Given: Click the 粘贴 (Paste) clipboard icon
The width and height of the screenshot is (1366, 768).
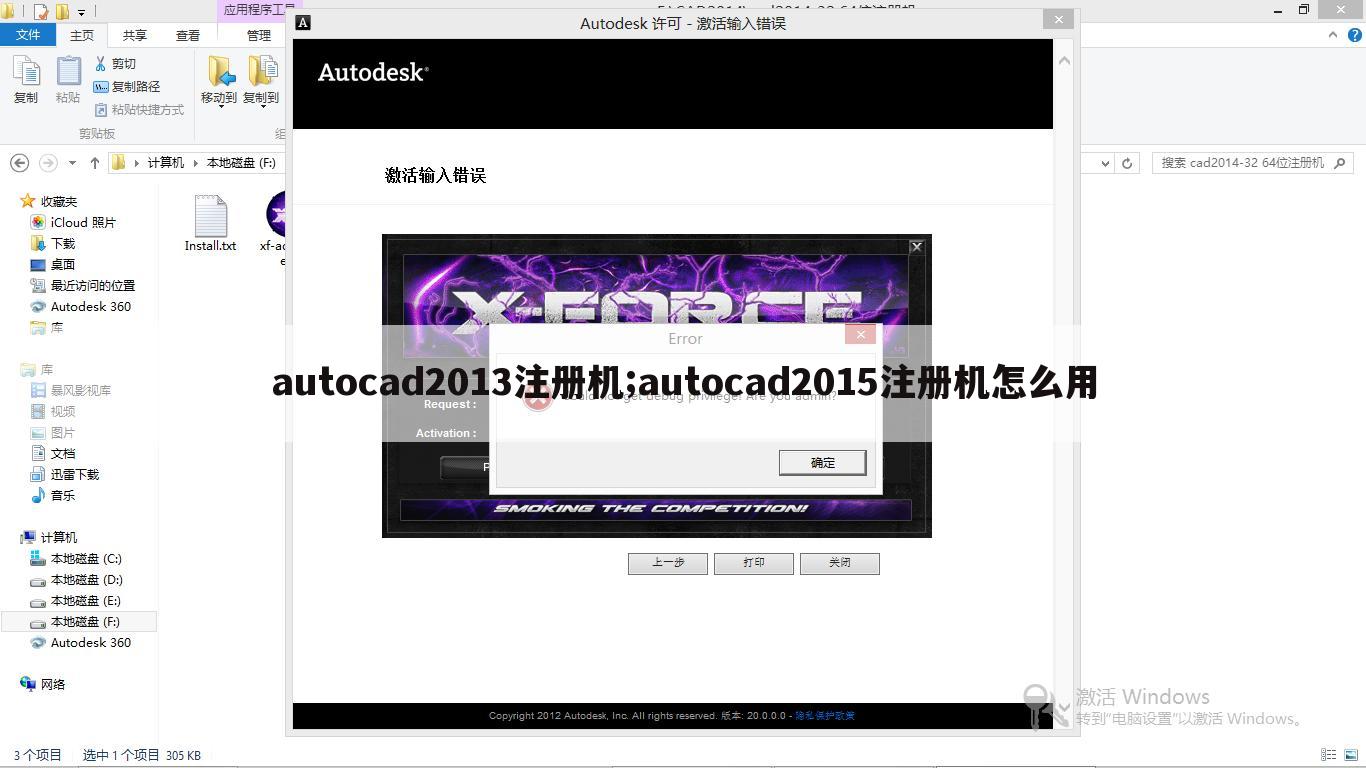Looking at the screenshot, I should (x=68, y=72).
